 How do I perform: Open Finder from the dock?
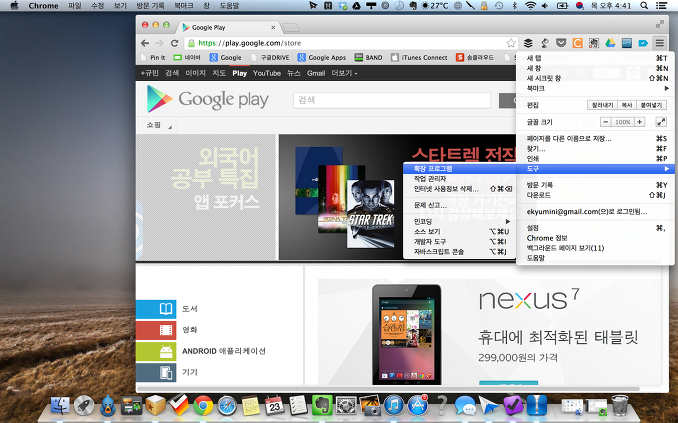click(x=60, y=406)
